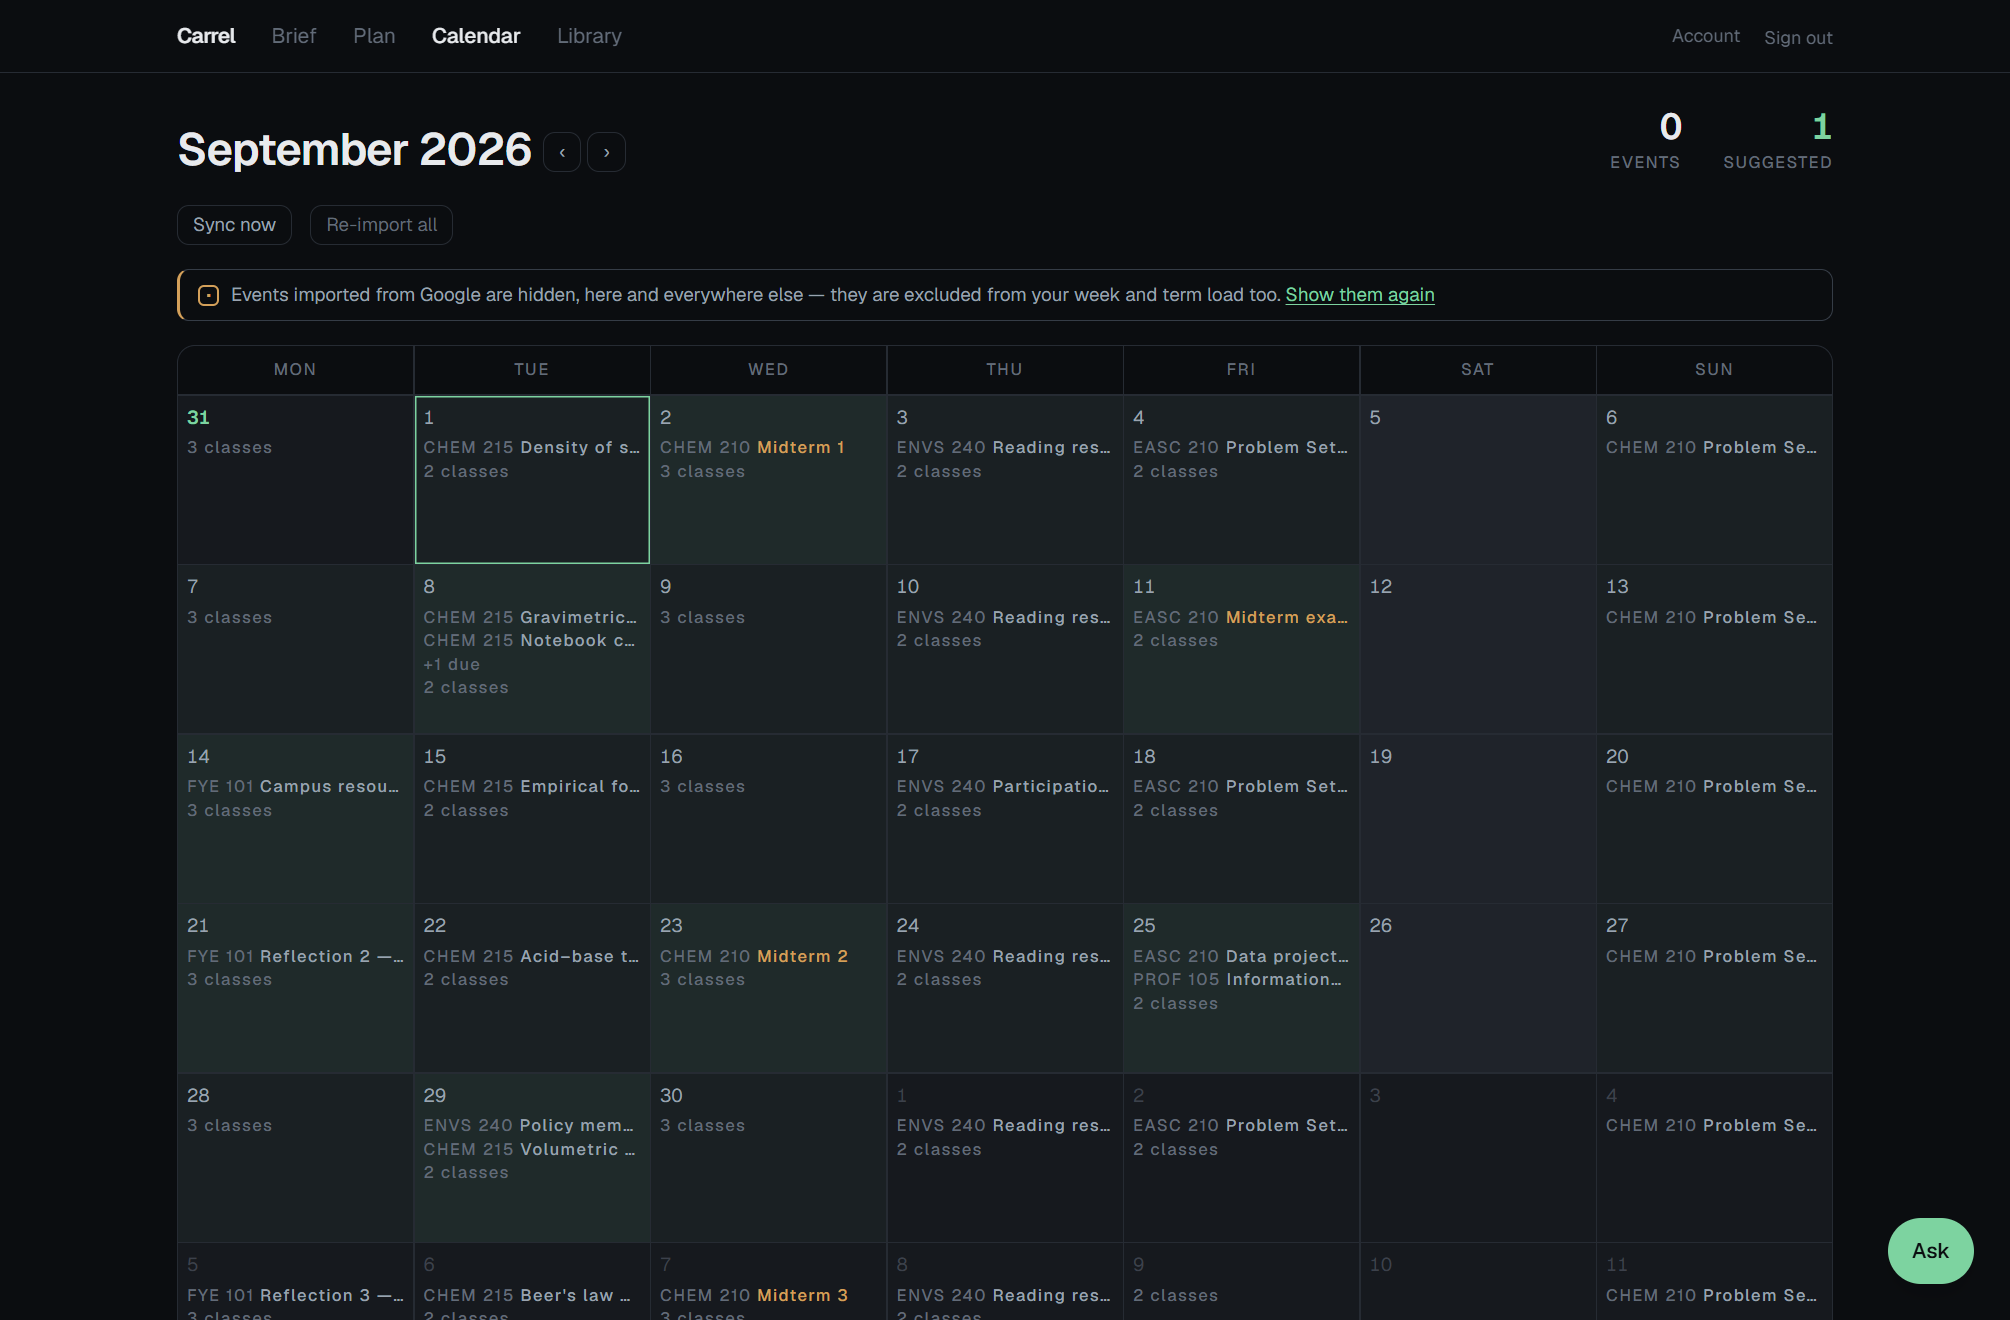Viewport: 2010px width, 1320px height.
Task: Open FYE 101 Reflection 3 entry
Action: click(295, 1295)
